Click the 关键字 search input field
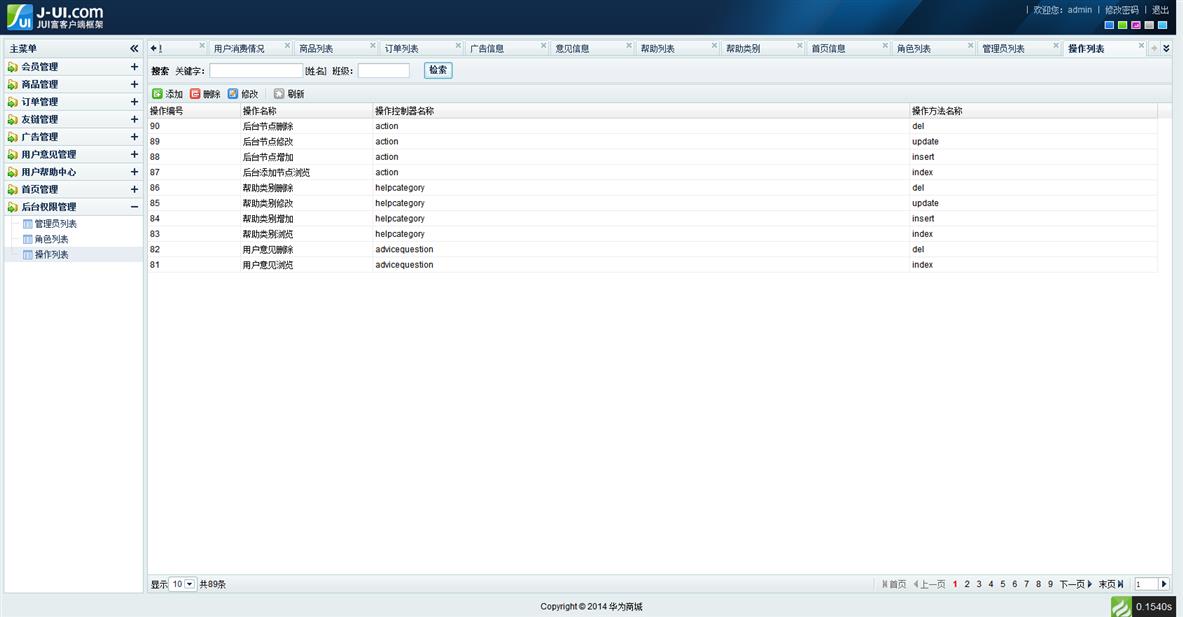The image size is (1183, 617). (x=256, y=70)
